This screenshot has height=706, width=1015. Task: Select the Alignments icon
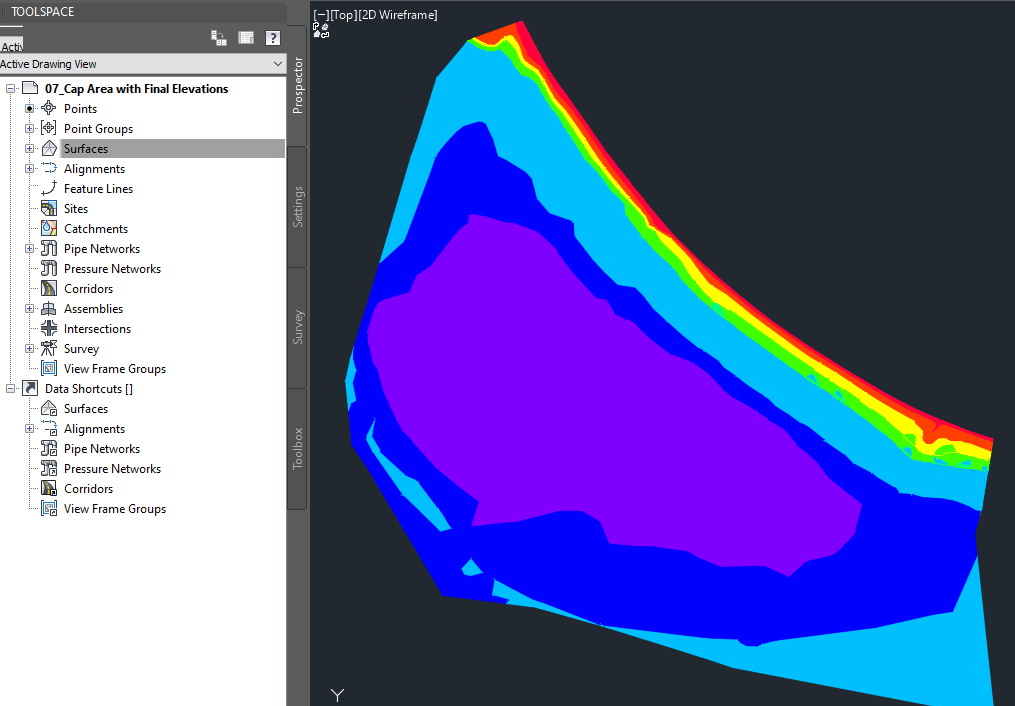point(49,168)
